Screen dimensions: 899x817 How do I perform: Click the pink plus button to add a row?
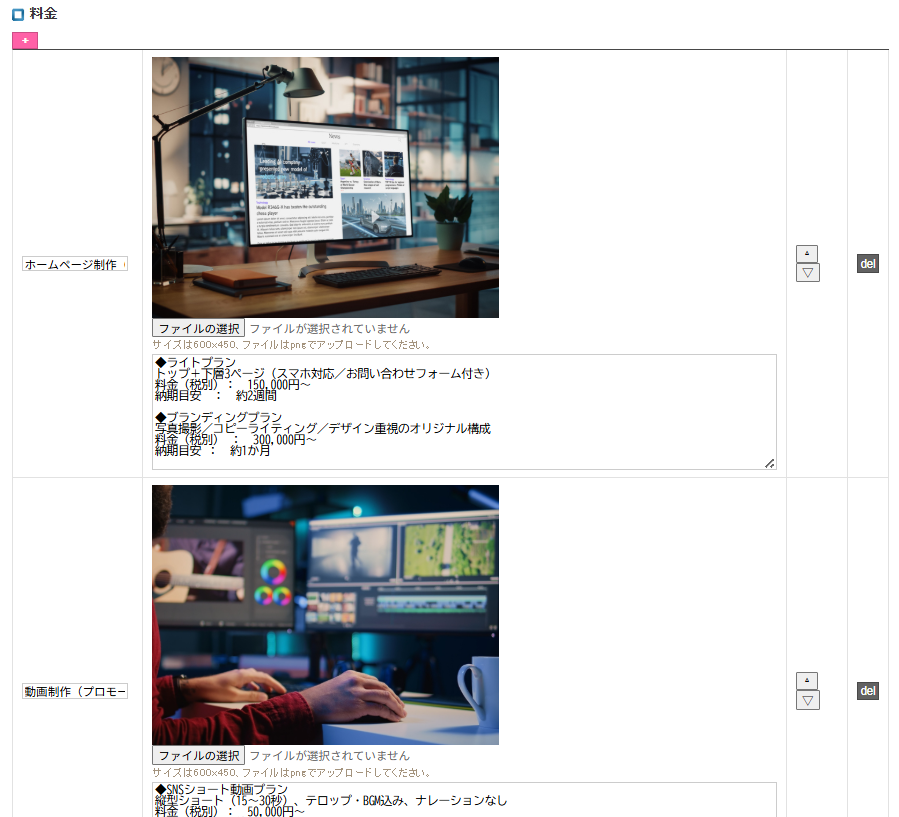[x=25, y=40]
